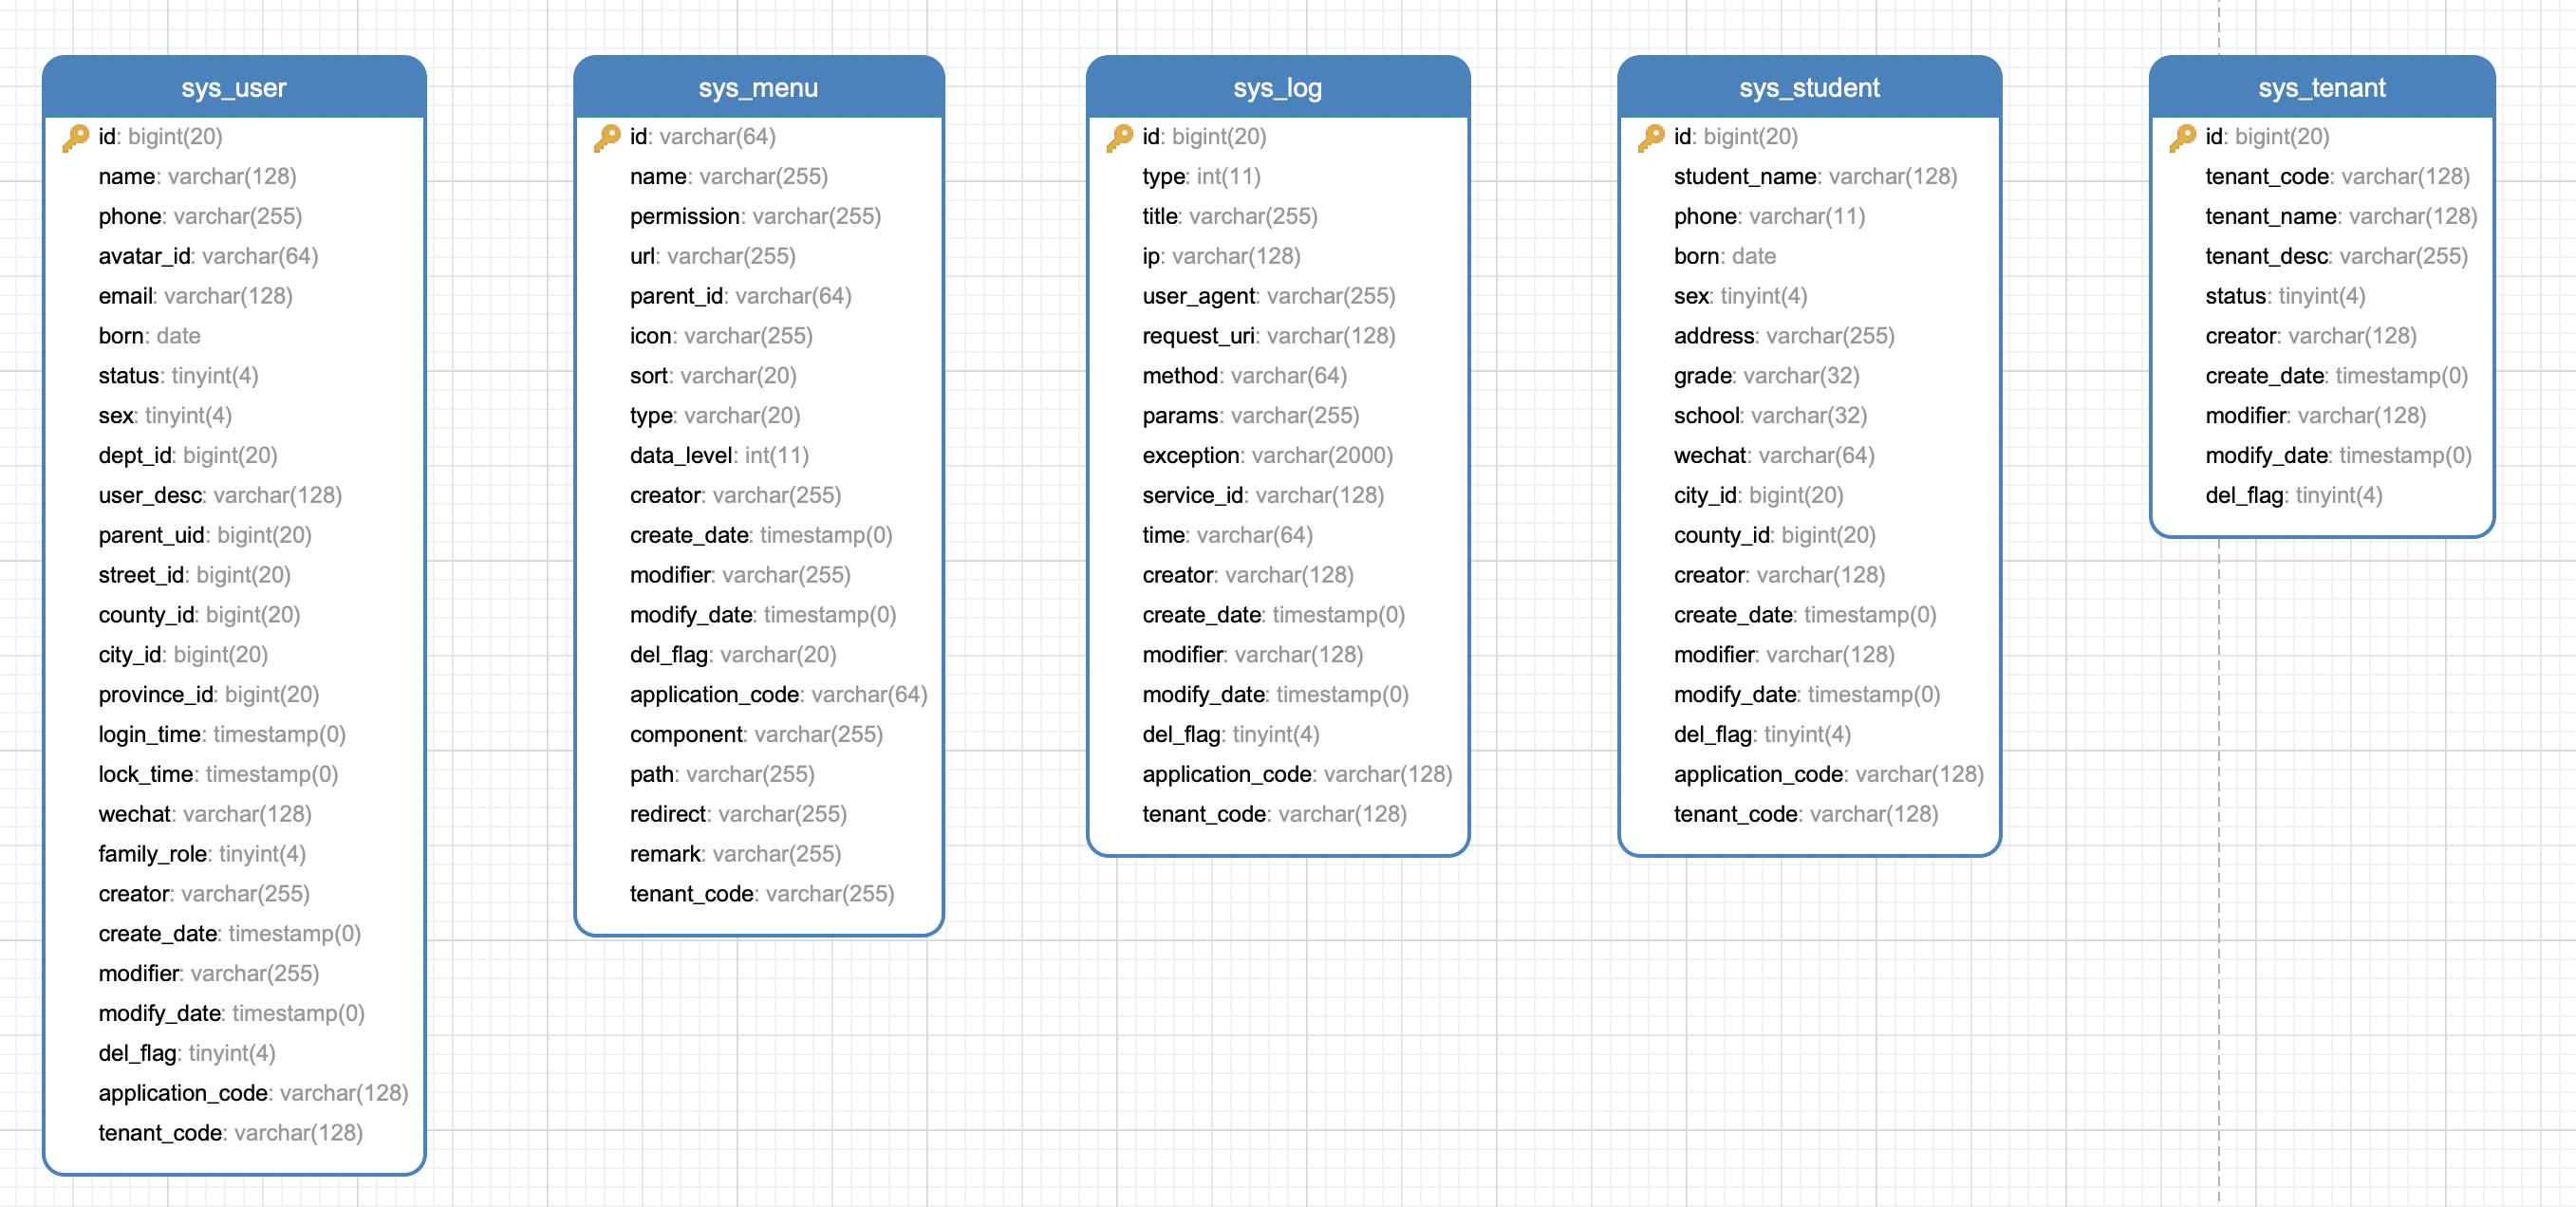Select service_id: varchar(128) row
The image size is (2576, 1207).
click(1263, 495)
